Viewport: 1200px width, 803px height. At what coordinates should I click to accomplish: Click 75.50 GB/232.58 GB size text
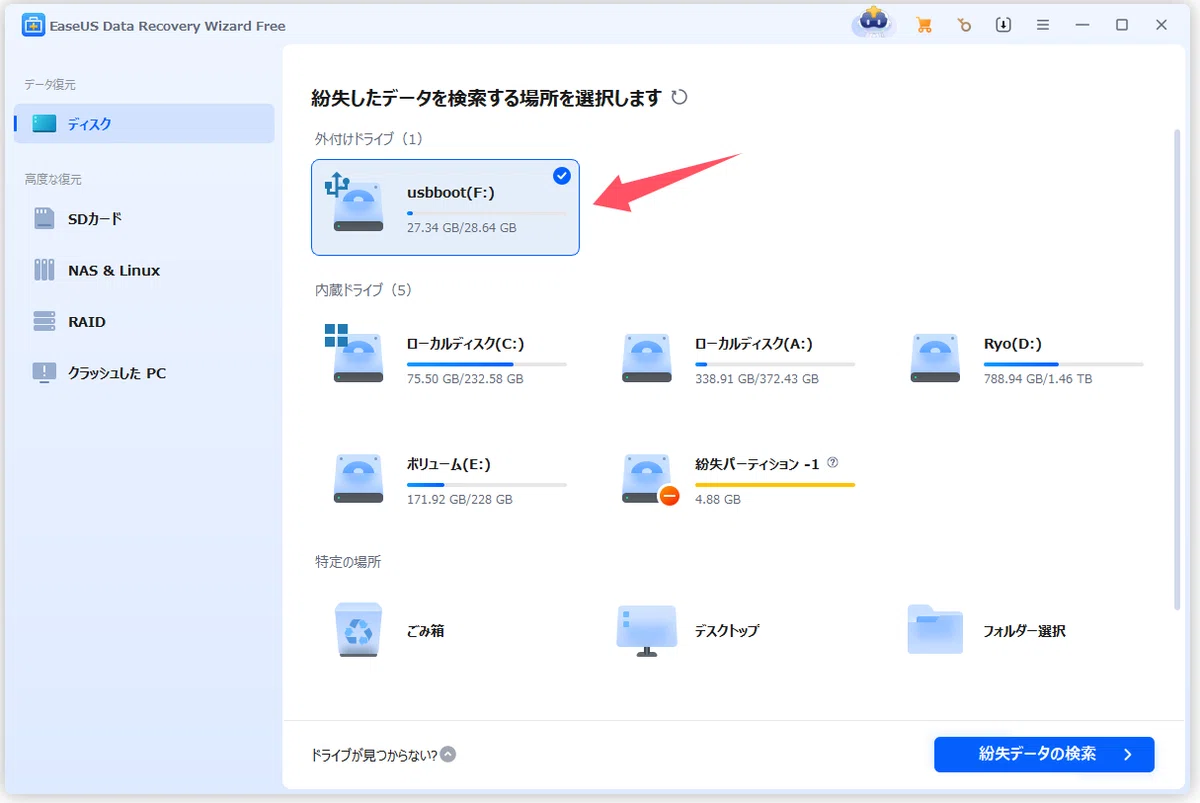click(x=465, y=379)
